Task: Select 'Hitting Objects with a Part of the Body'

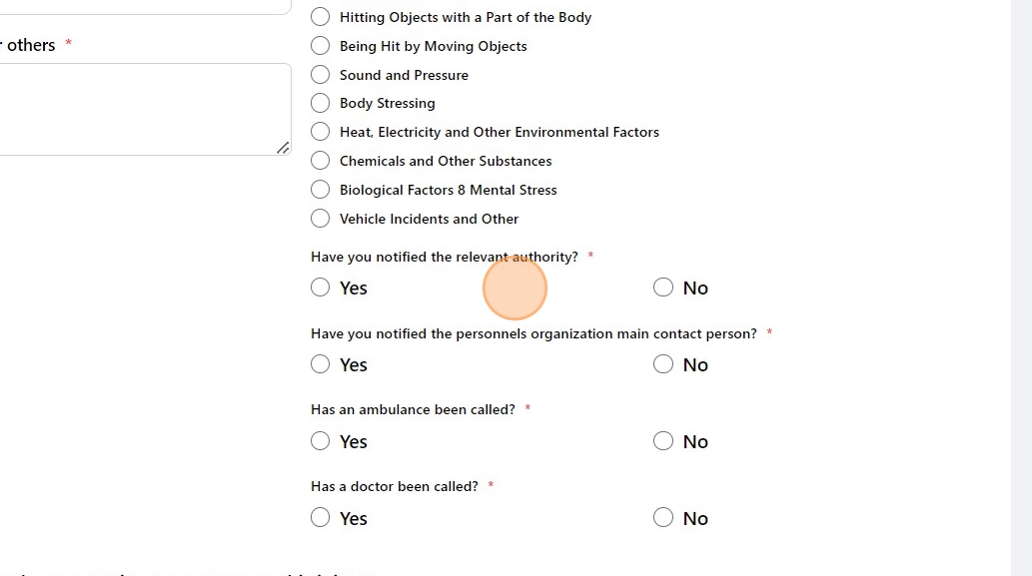Action: (320, 17)
